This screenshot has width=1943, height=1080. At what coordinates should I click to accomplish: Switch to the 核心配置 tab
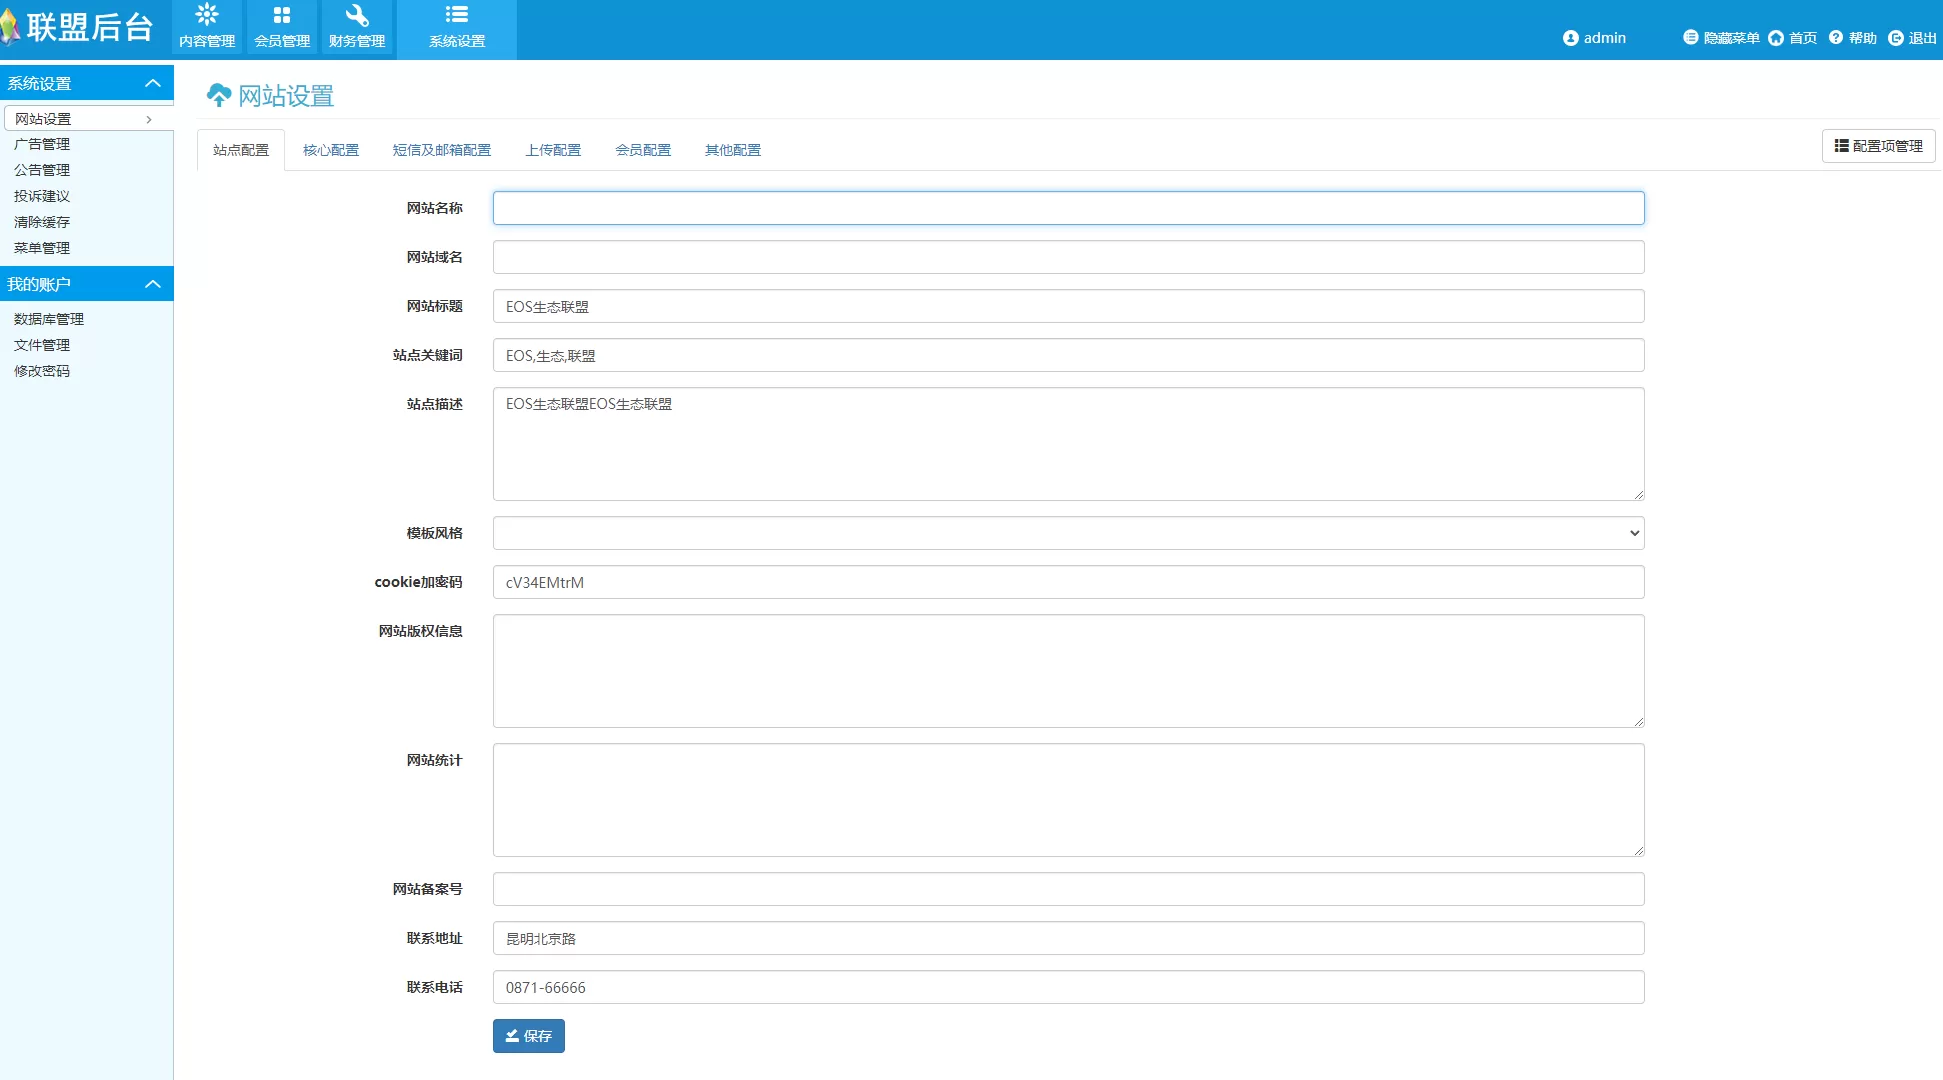(x=331, y=150)
